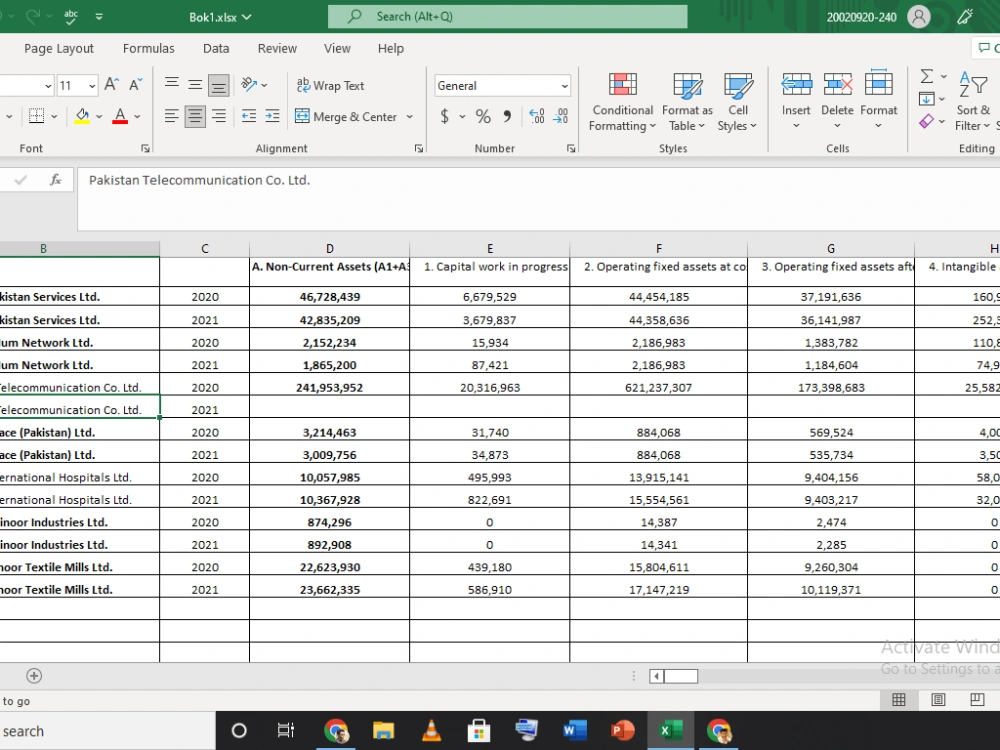Viewport: 1000px width, 750px height.
Task: Click the Decrease Font Size icon
Action: (x=135, y=85)
